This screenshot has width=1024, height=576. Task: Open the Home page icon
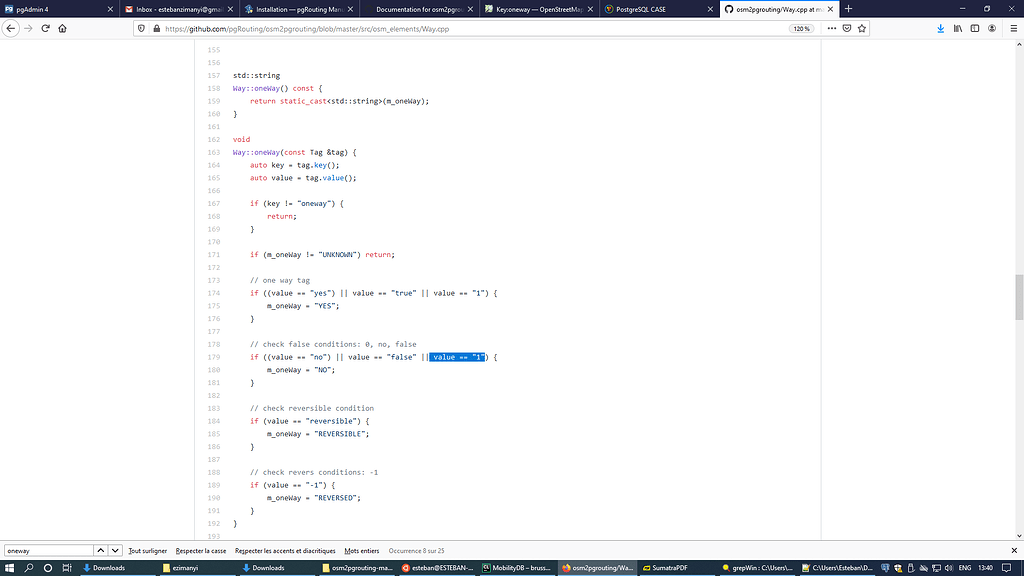click(x=62, y=29)
